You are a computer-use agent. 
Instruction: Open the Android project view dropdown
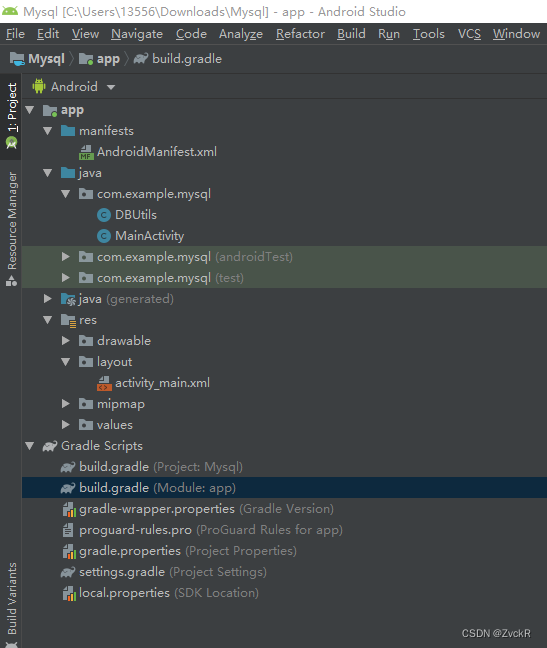(x=74, y=87)
